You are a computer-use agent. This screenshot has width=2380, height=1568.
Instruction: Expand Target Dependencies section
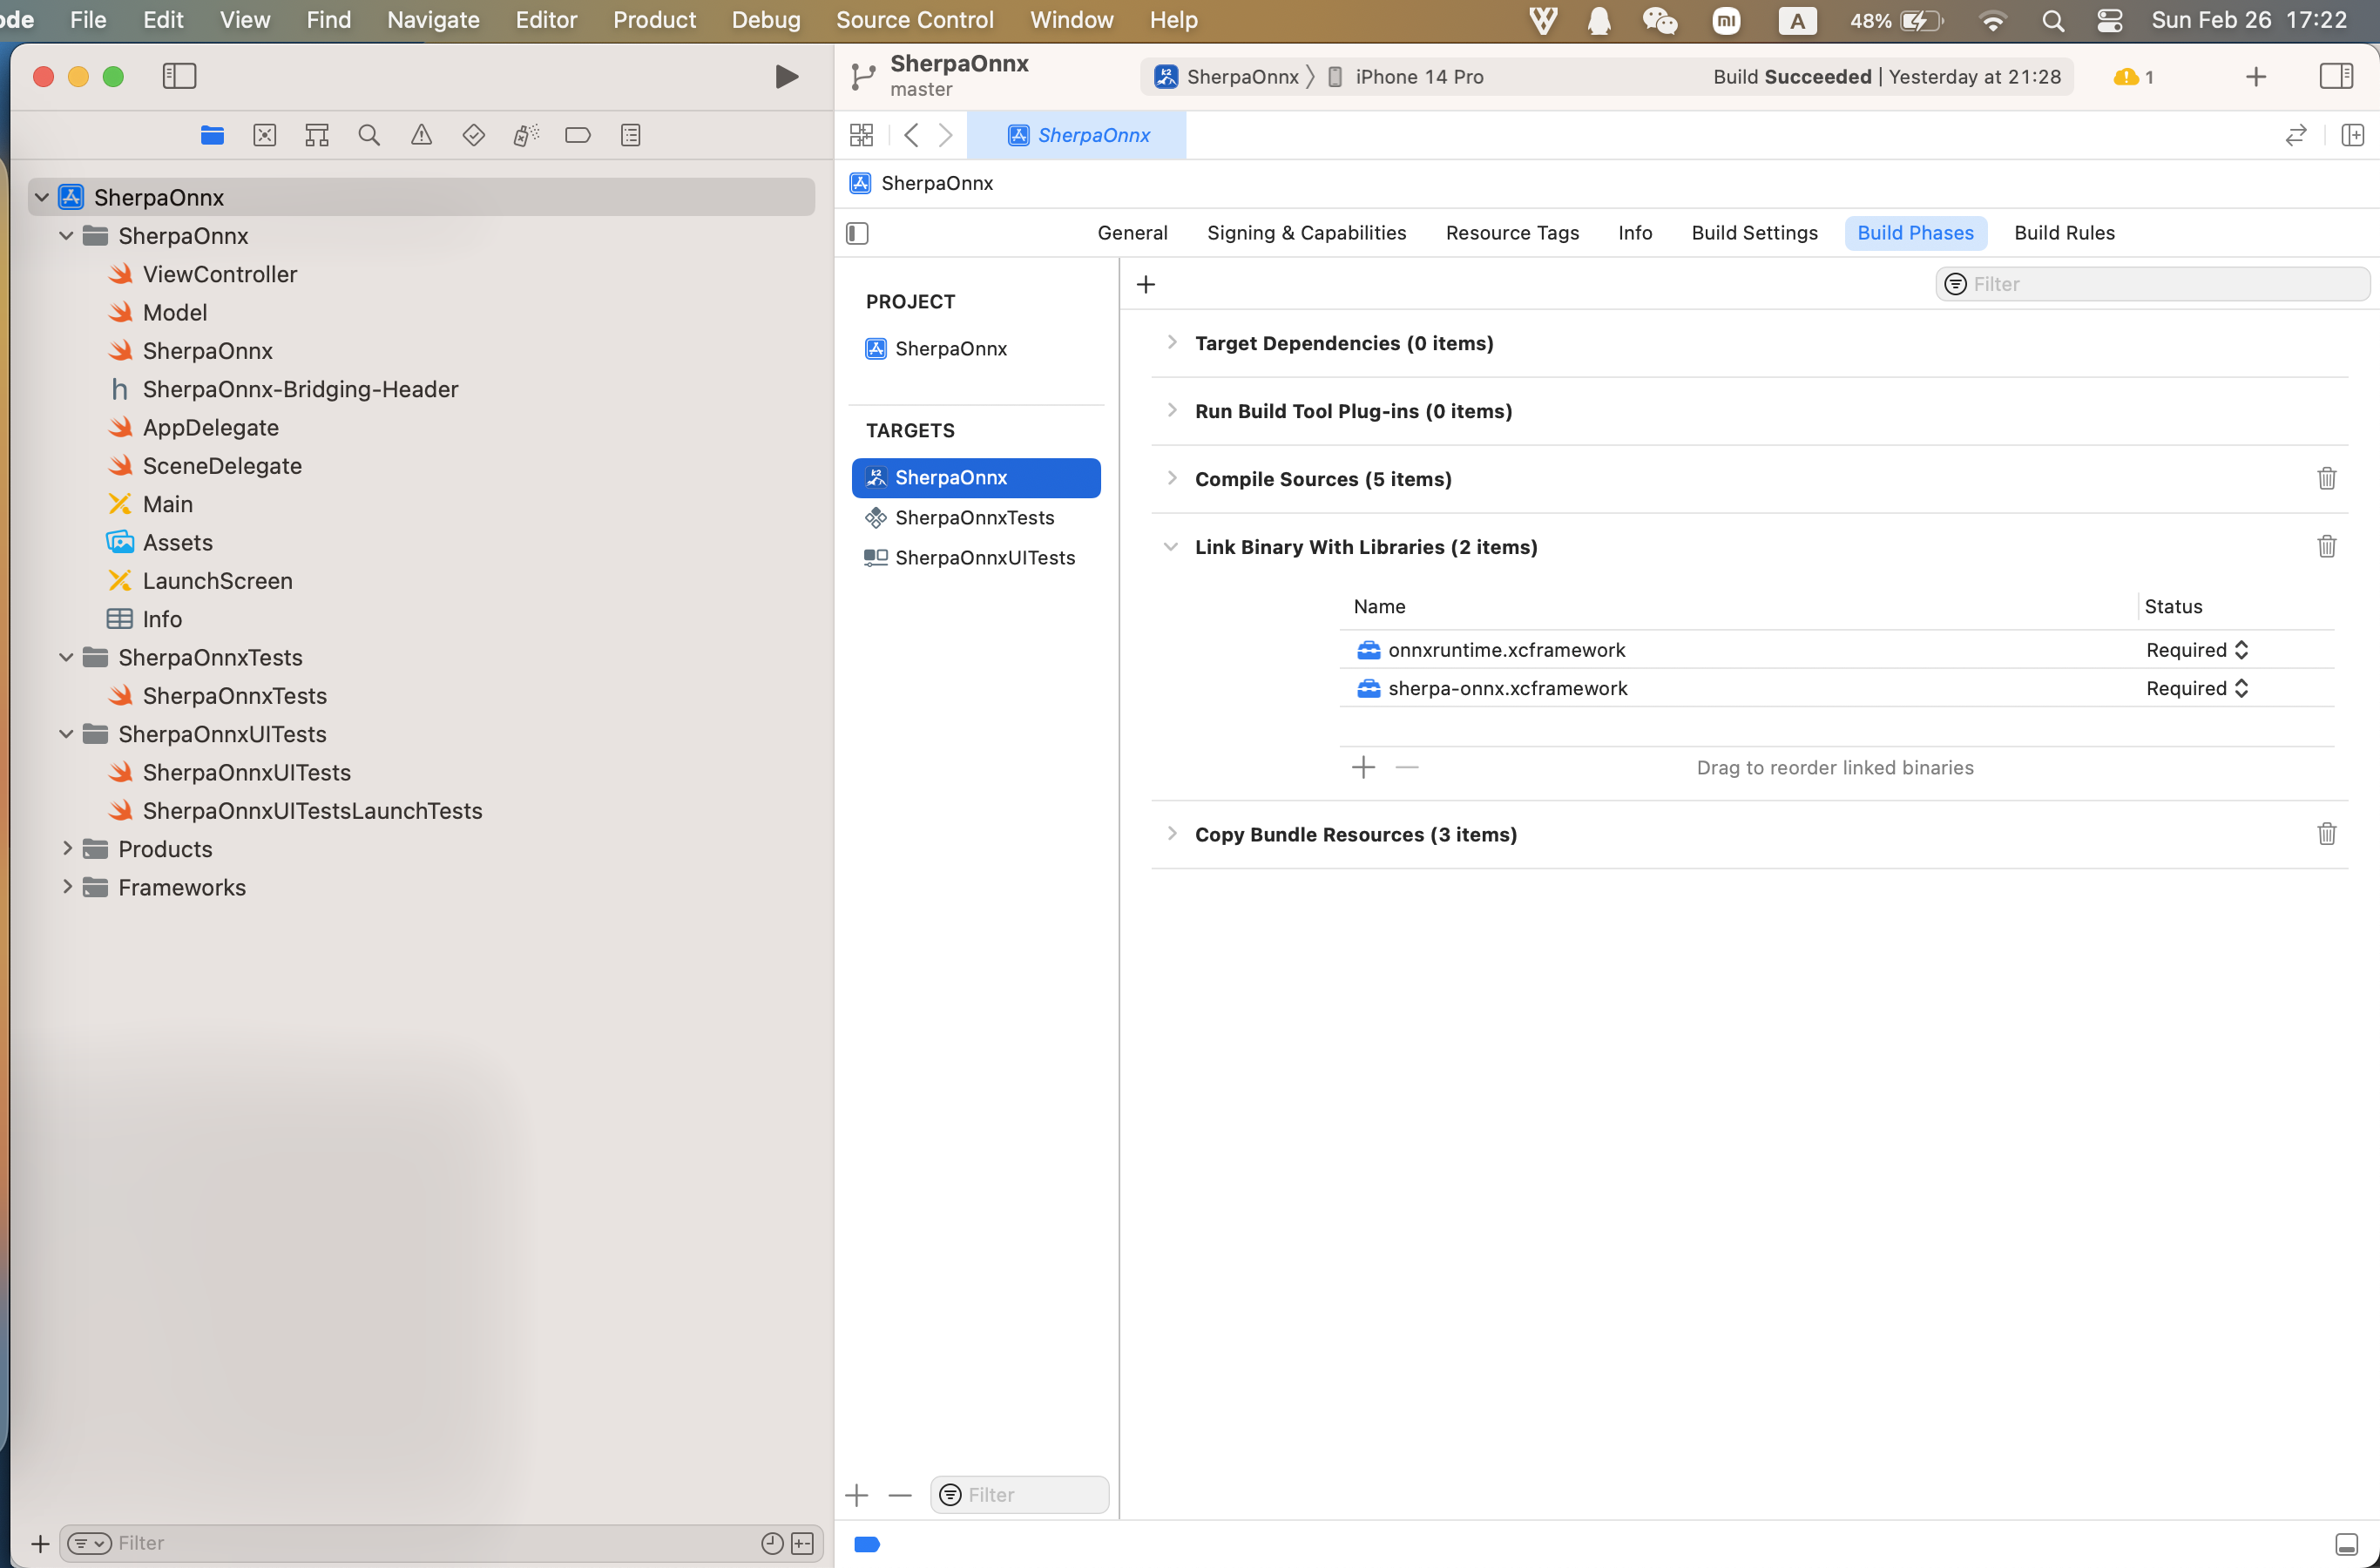(x=1172, y=342)
